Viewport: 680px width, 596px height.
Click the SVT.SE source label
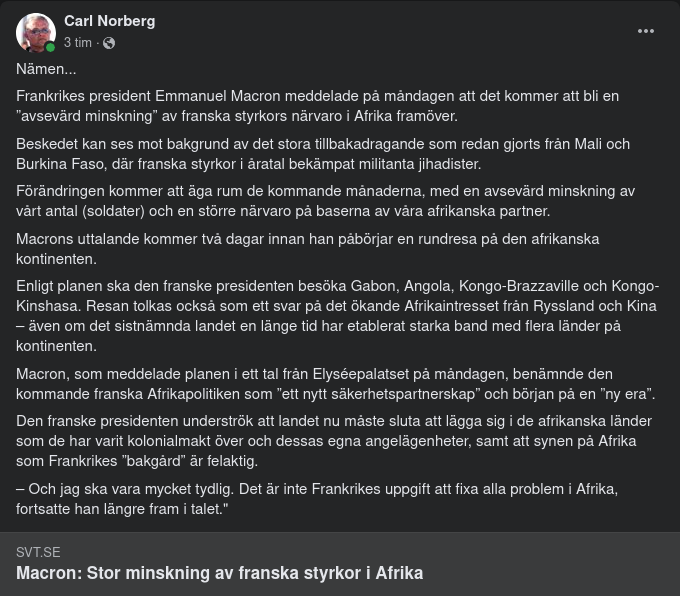pyautogui.click(x=38, y=552)
